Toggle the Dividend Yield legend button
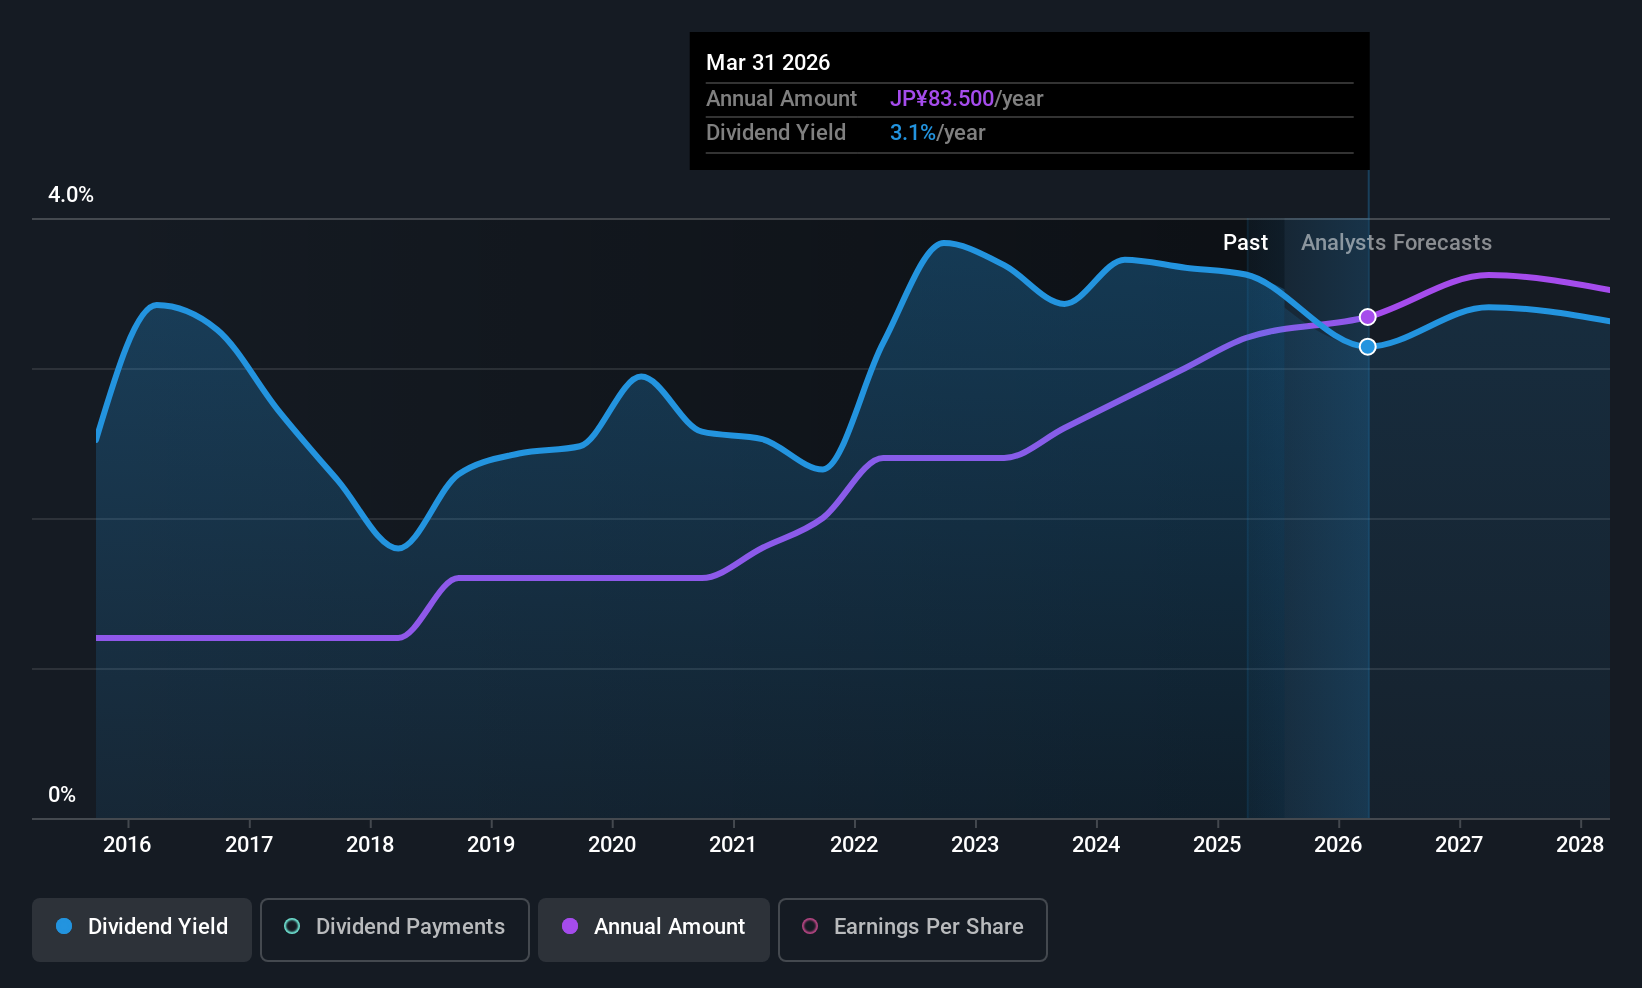The height and width of the screenshot is (988, 1642). click(x=142, y=929)
